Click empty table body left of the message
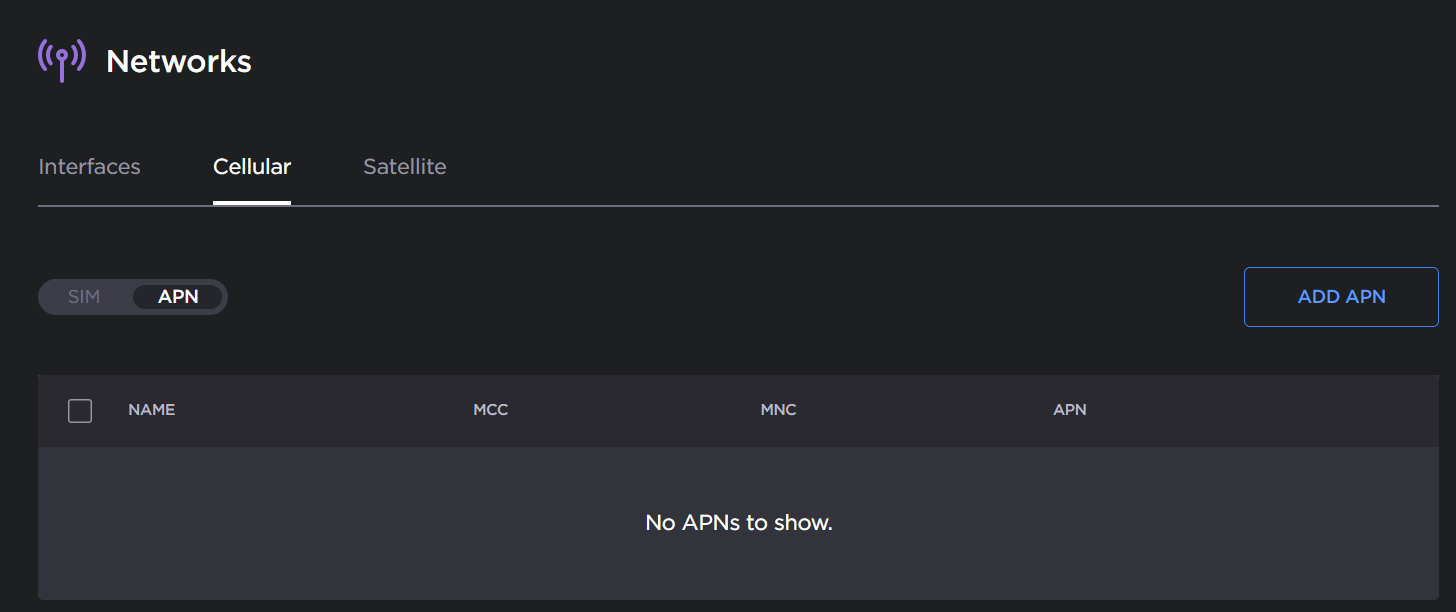 click(x=300, y=523)
